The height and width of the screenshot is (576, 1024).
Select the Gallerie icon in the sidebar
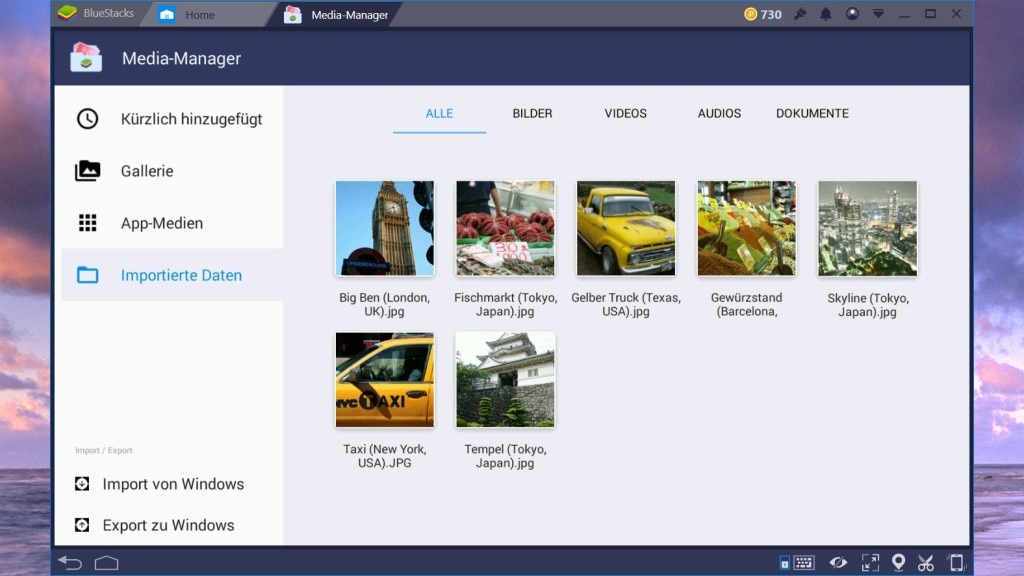(x=87, y=171)
